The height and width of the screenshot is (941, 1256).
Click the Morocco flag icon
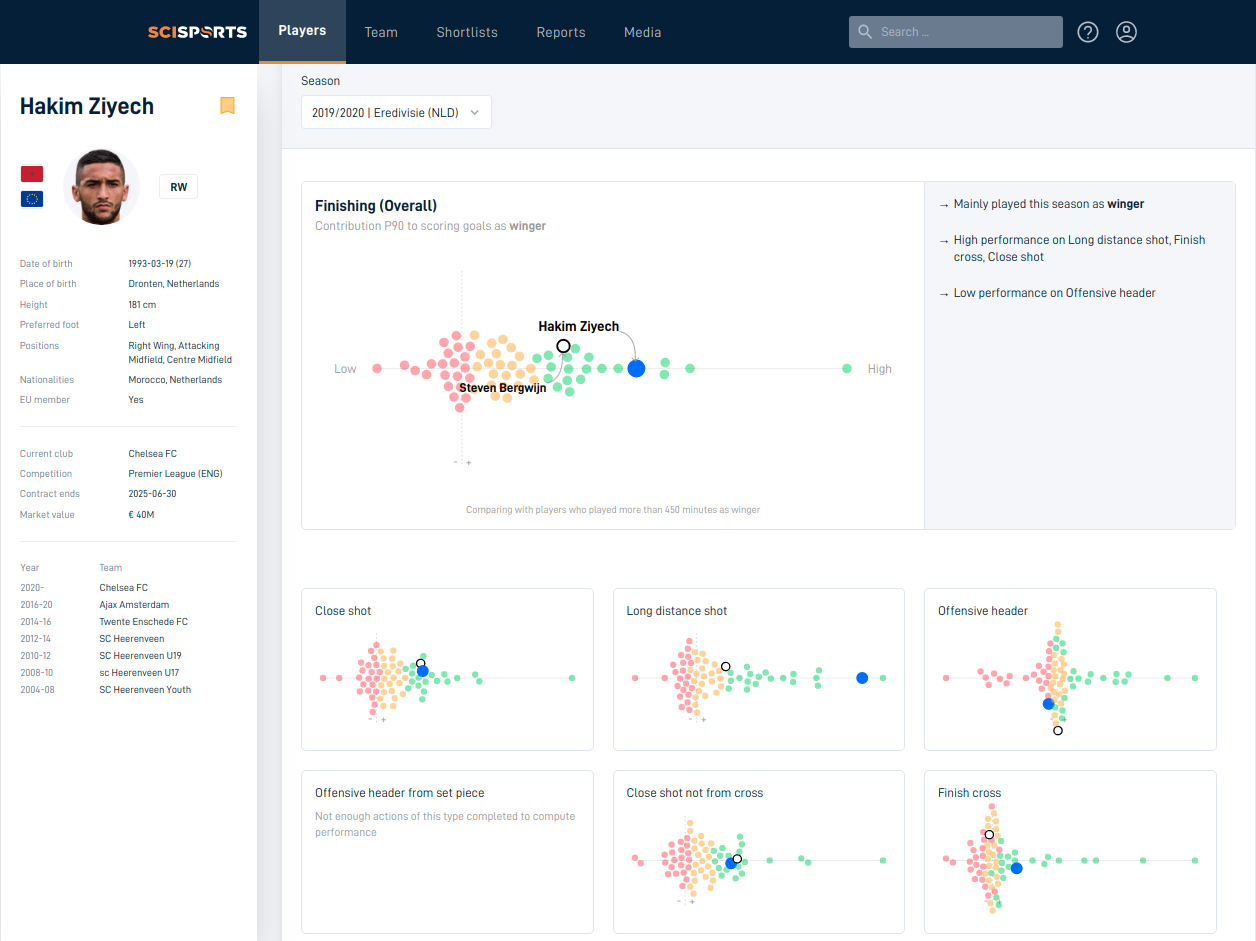click(31, 174)
